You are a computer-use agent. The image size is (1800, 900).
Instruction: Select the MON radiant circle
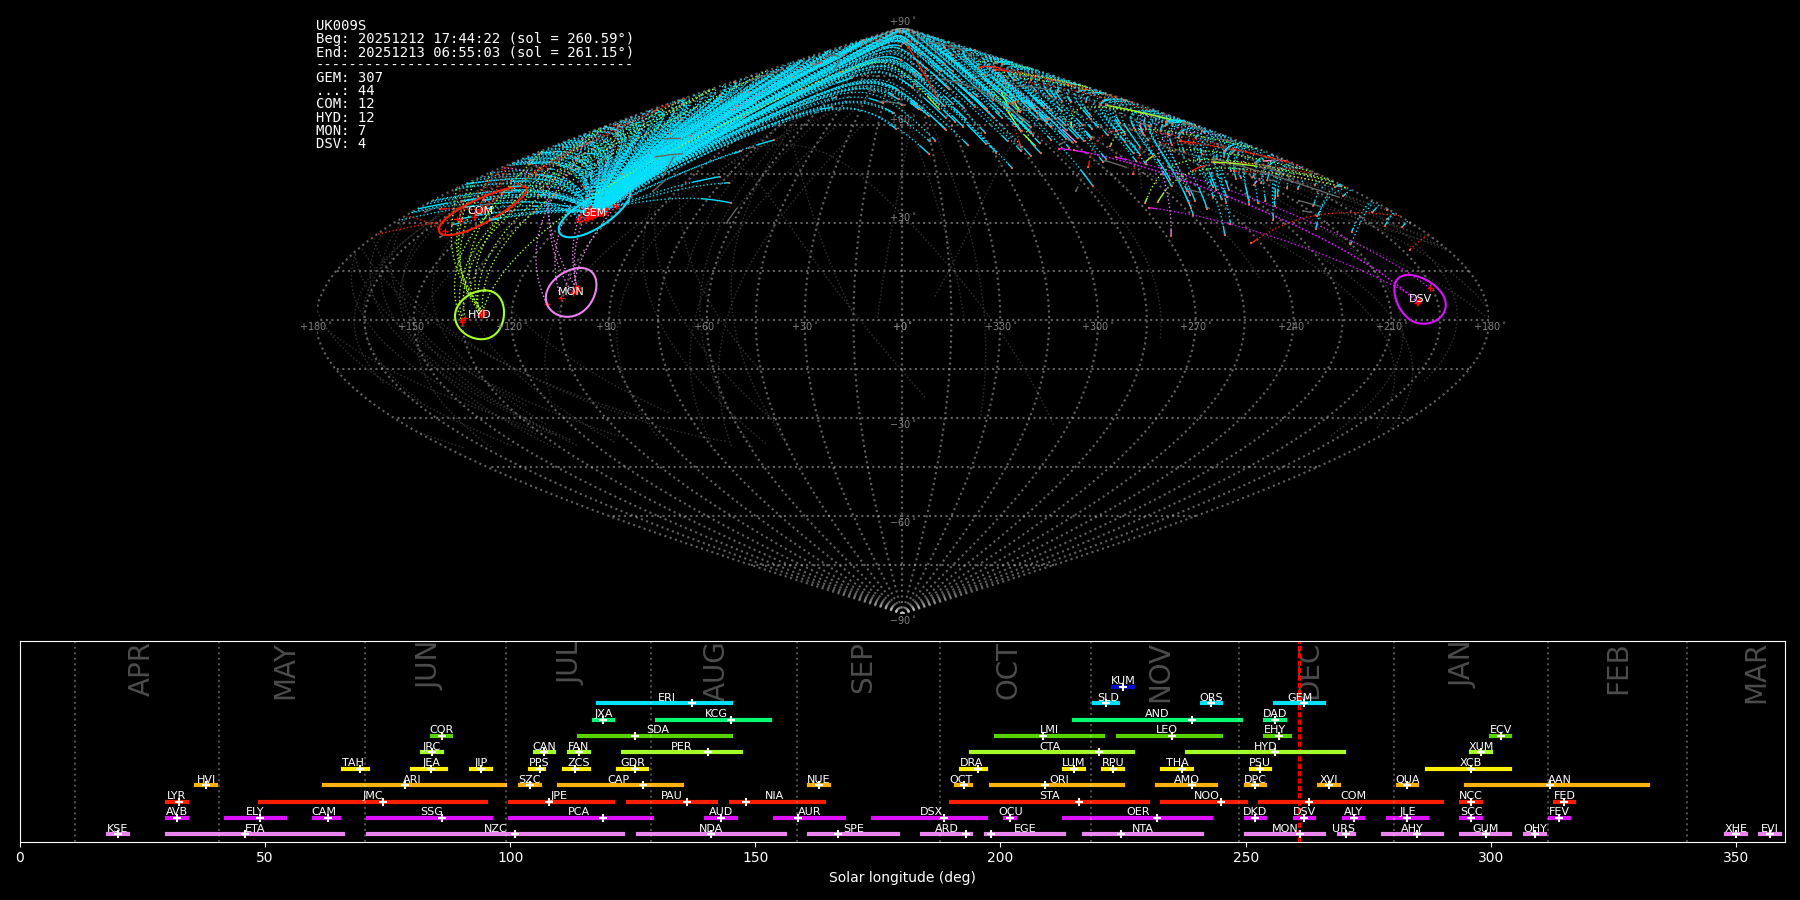pos(571,292)
